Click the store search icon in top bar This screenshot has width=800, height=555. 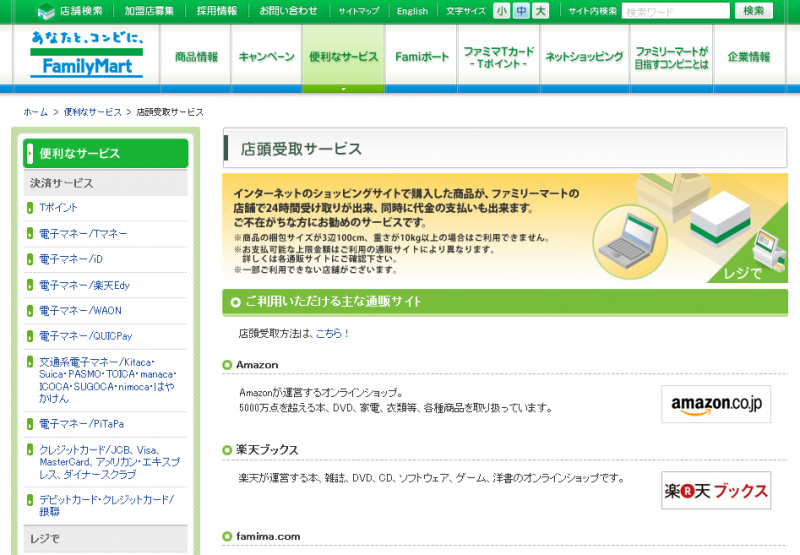(46, 11)
